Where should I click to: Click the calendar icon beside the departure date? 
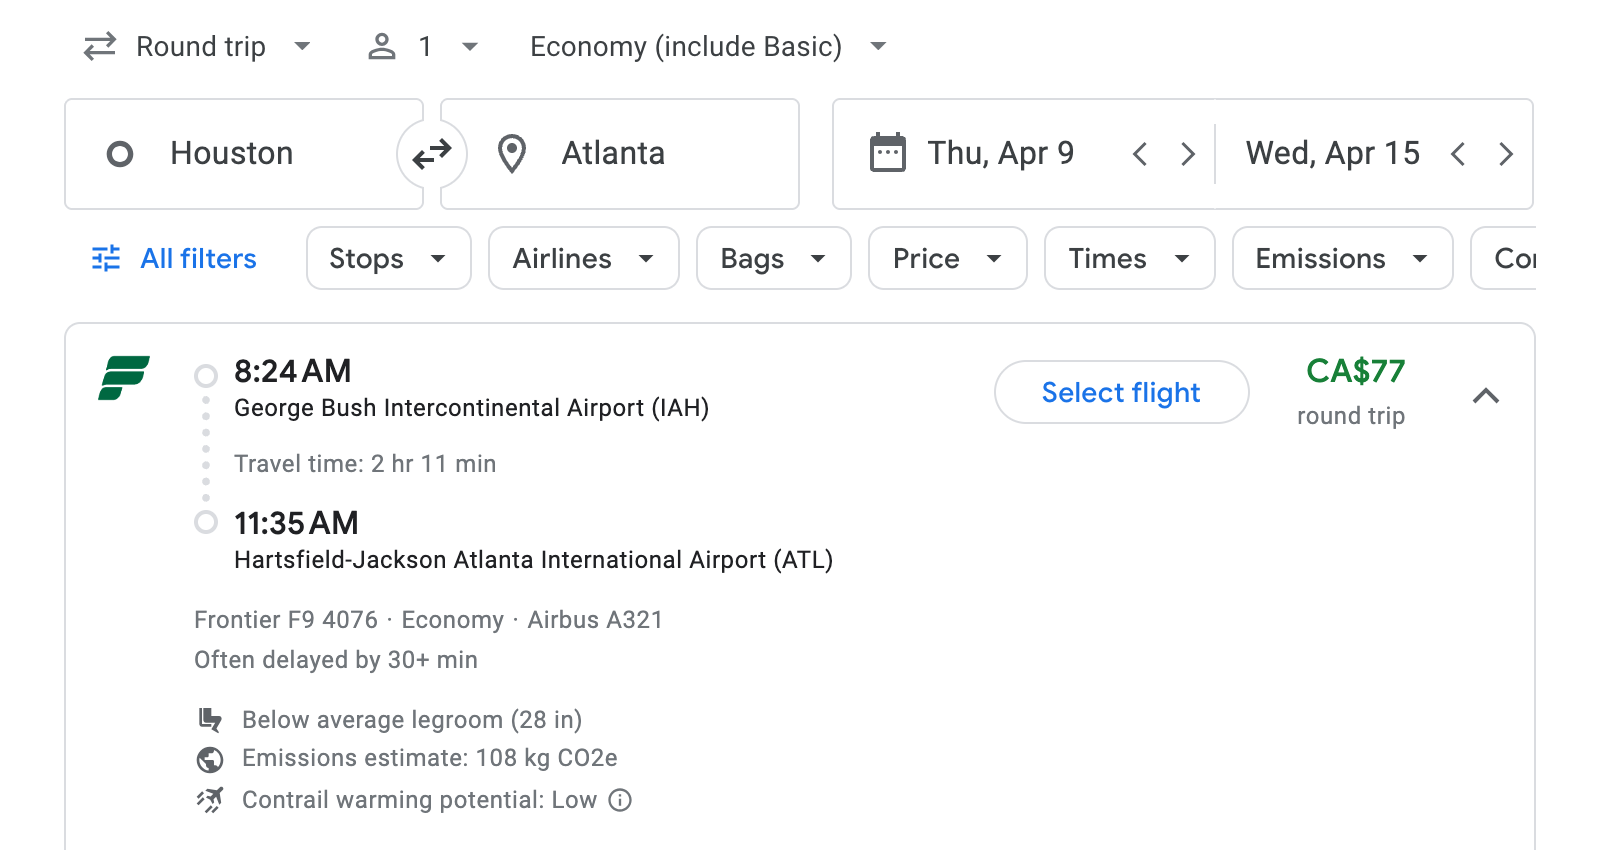coord(886,152)
